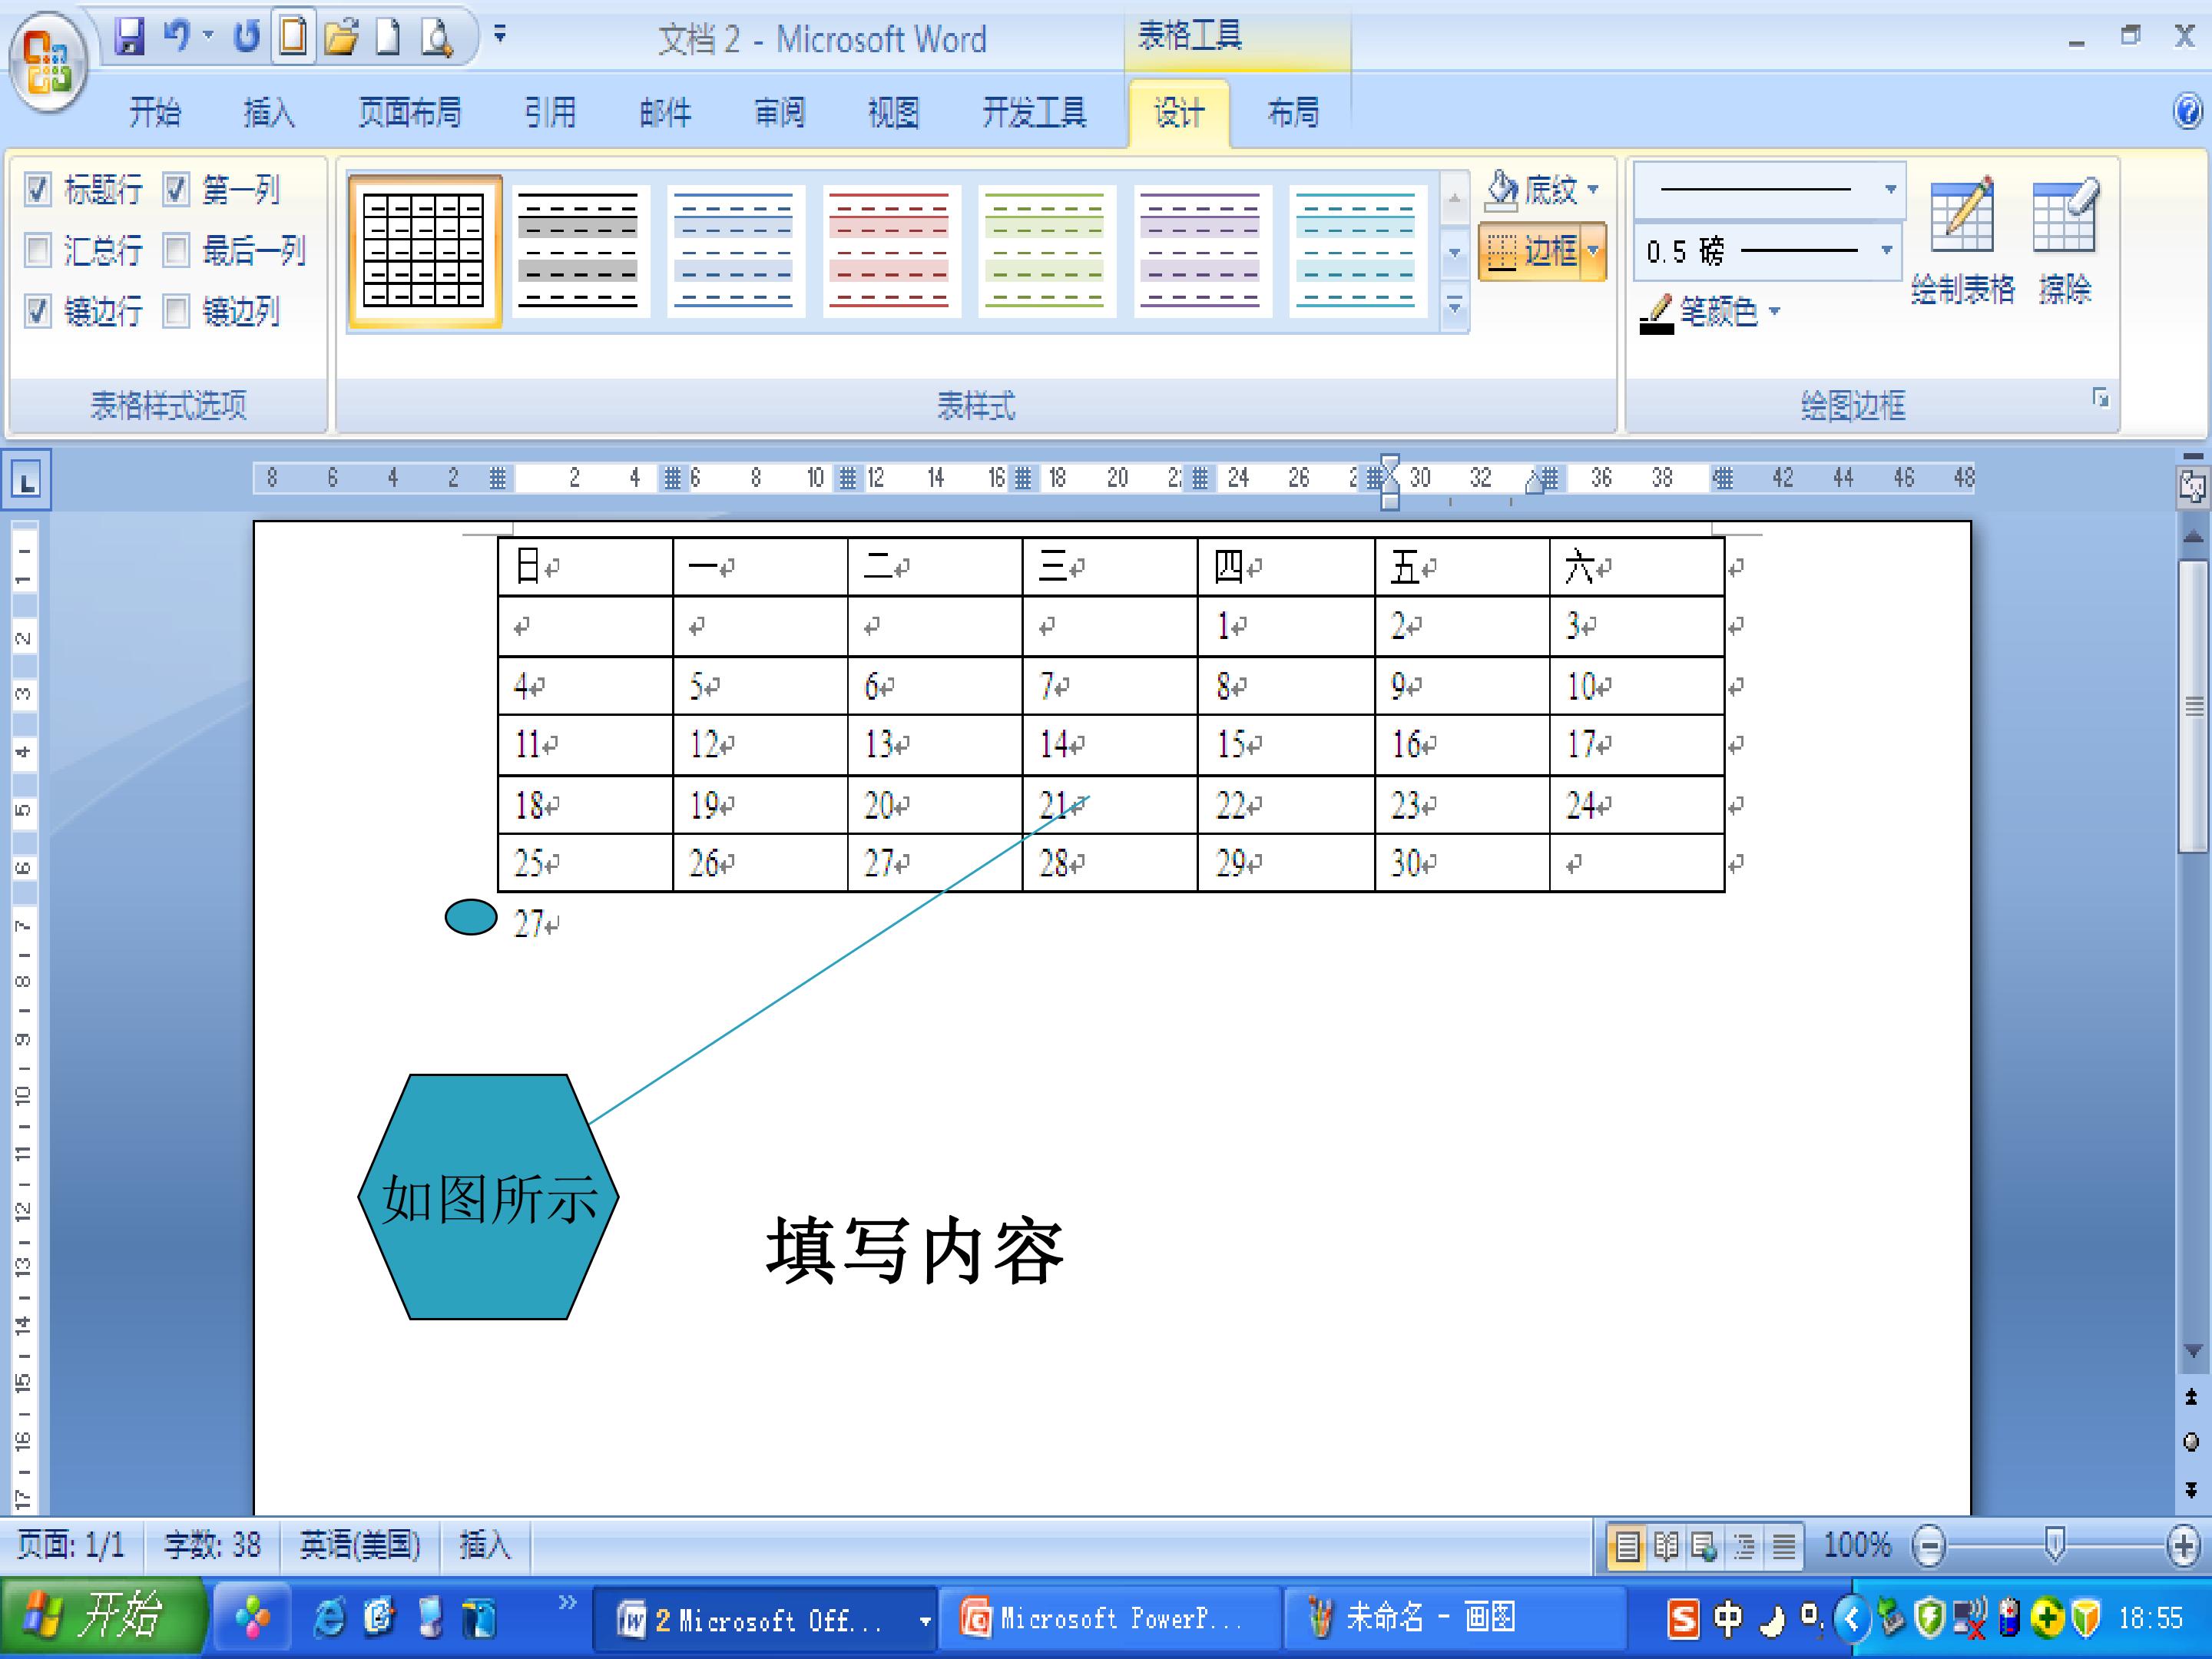The image size is (2212, 1659).
Task: Select the small teal oval shape
Action: [x=471, y=917]
